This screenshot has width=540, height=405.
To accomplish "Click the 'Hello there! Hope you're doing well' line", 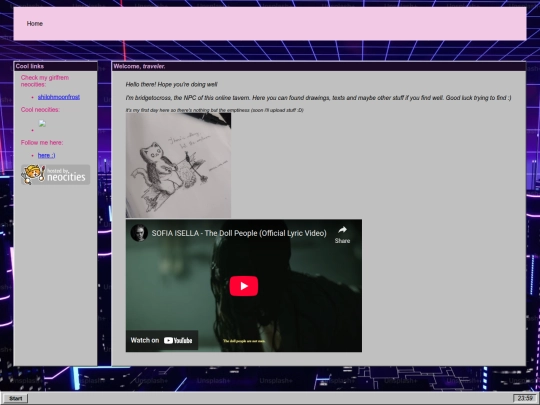I will (172, 84).
